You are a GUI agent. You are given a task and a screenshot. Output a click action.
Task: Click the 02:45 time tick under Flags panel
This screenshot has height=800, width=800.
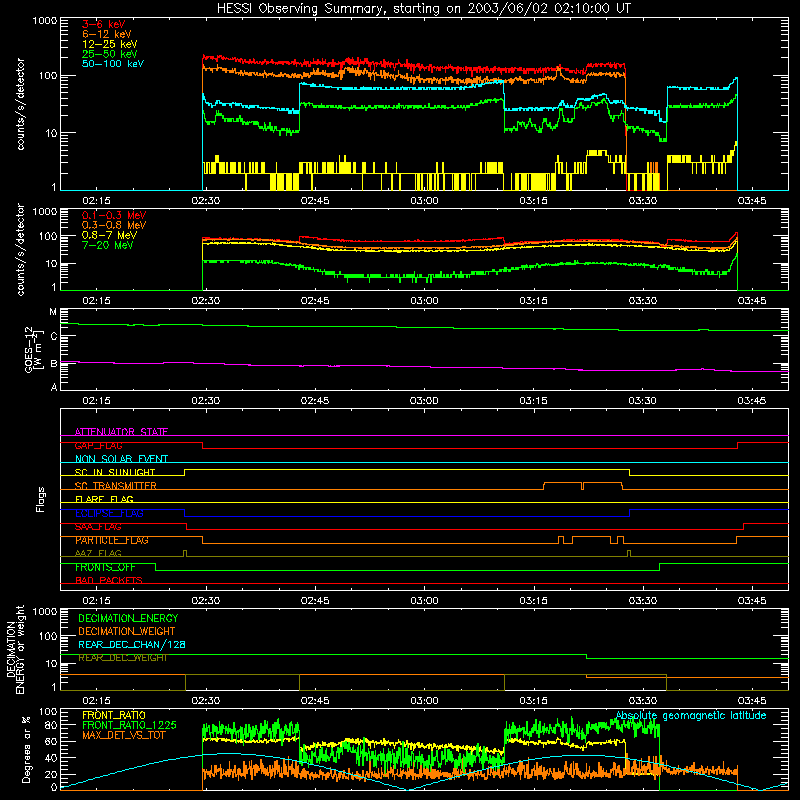[315, 601]
